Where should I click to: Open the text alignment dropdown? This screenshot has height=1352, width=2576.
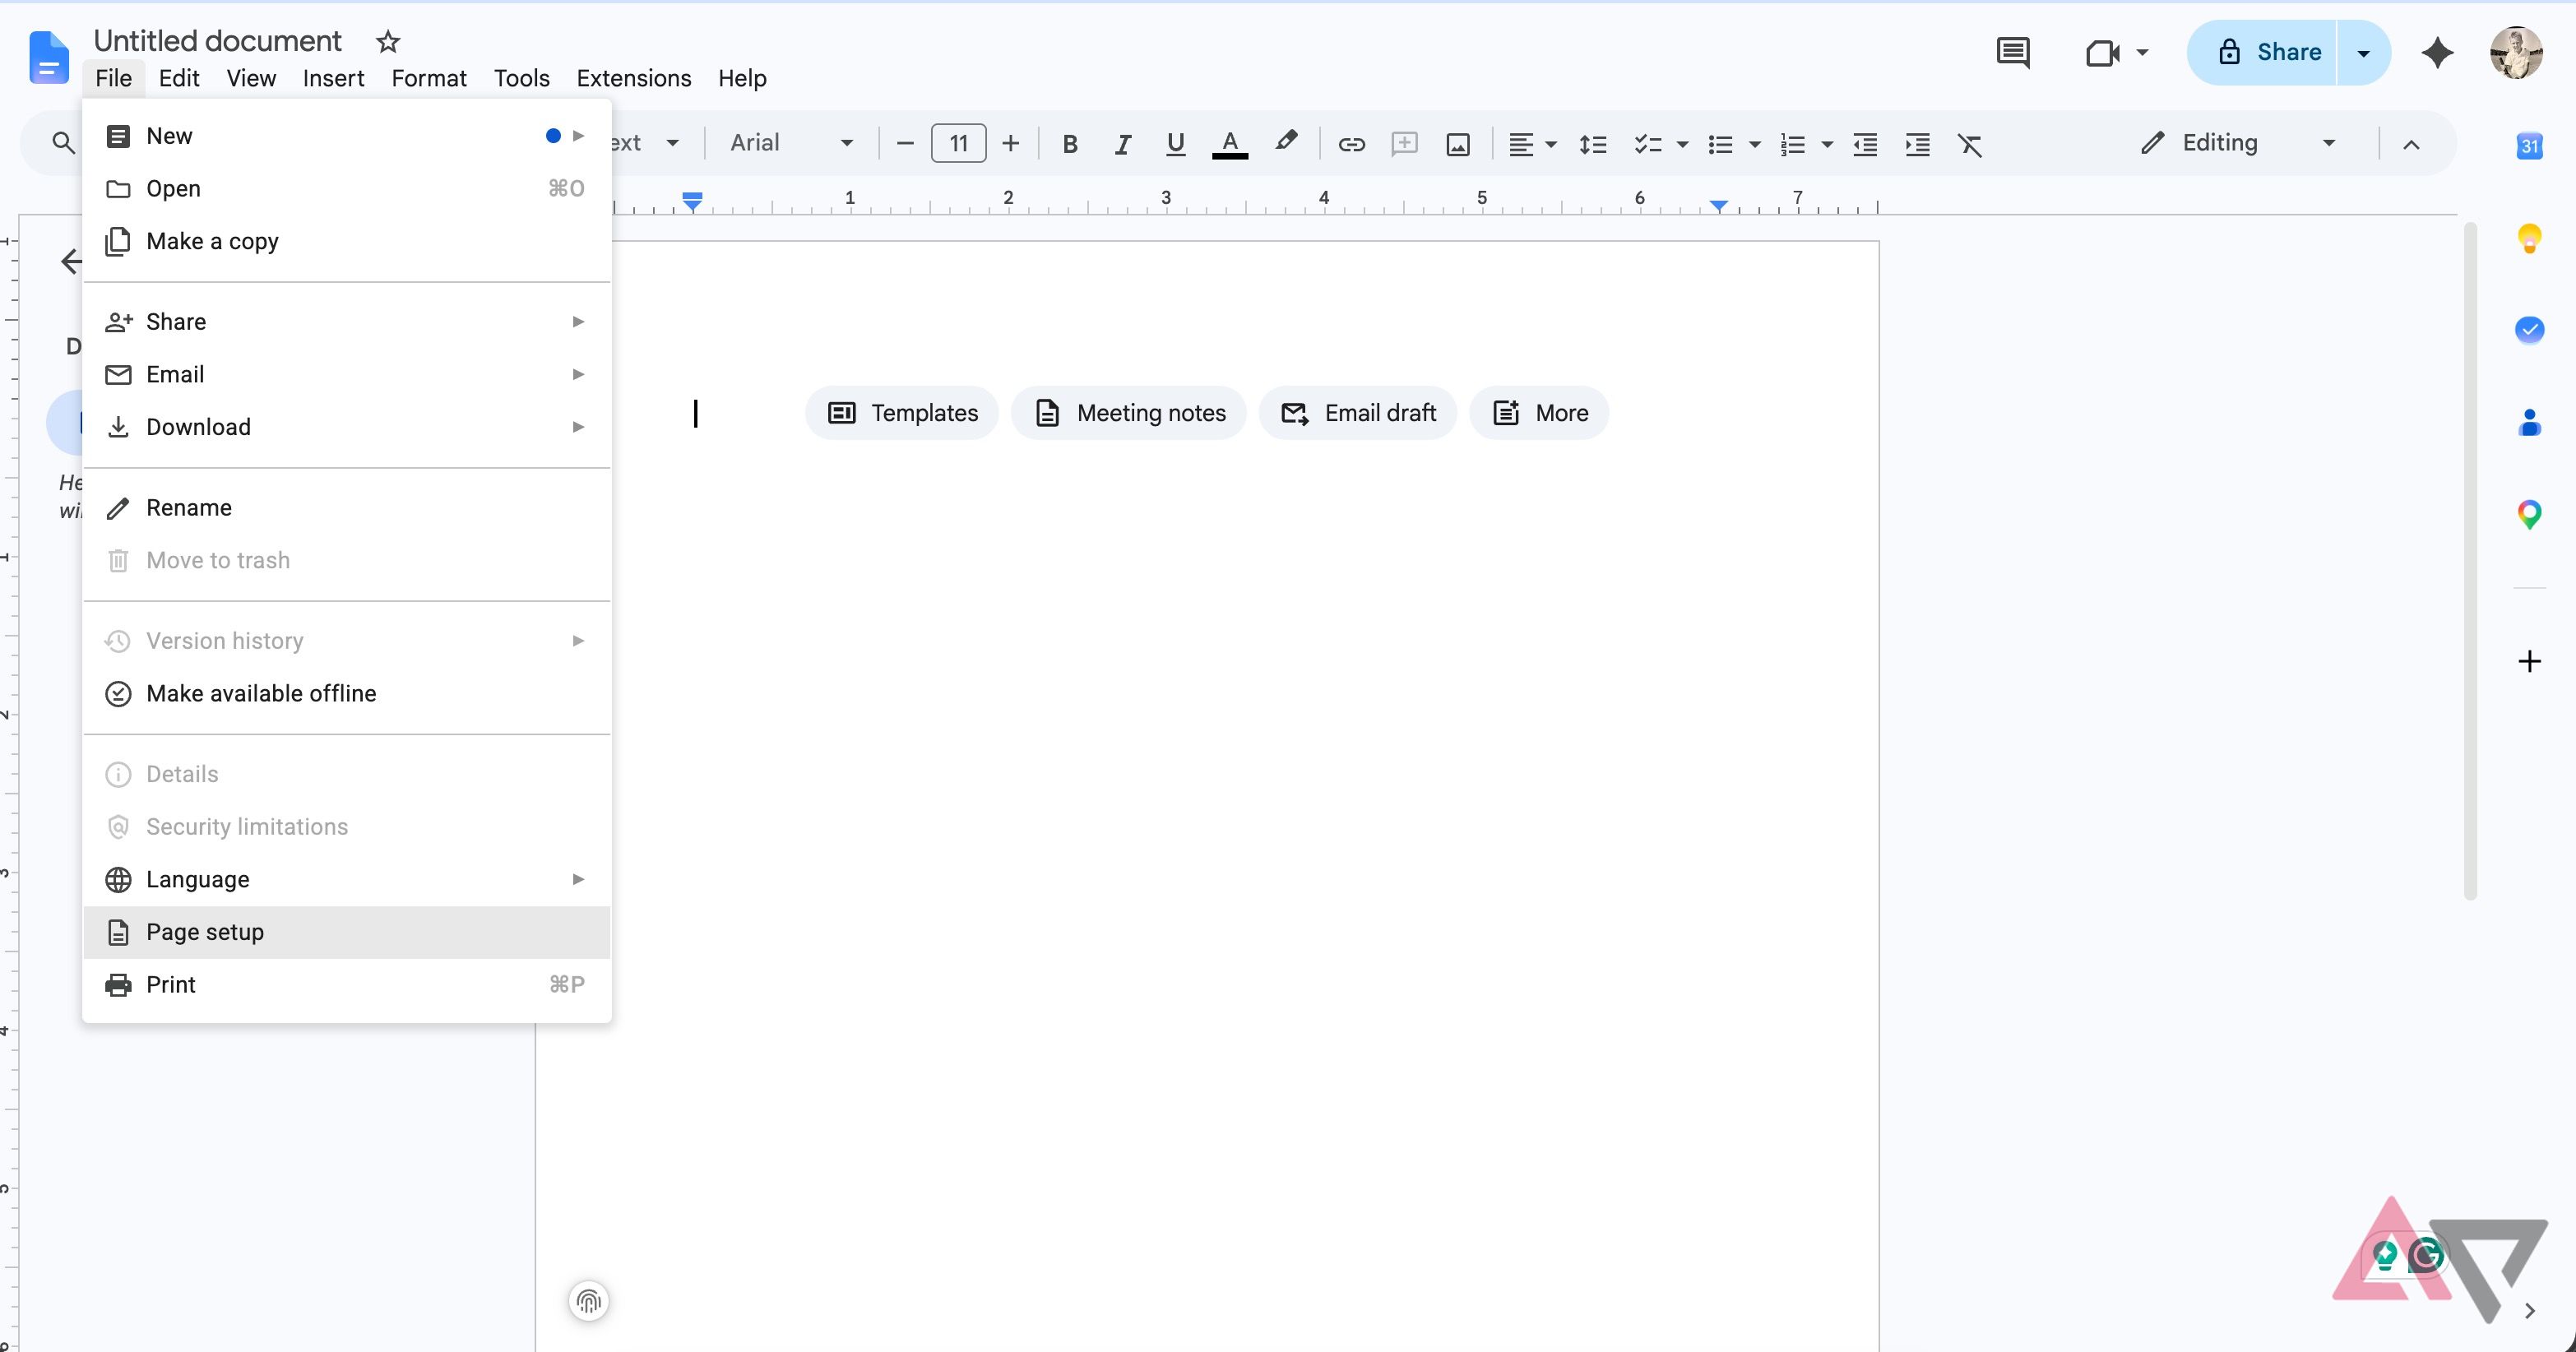tap(1532, 144)
